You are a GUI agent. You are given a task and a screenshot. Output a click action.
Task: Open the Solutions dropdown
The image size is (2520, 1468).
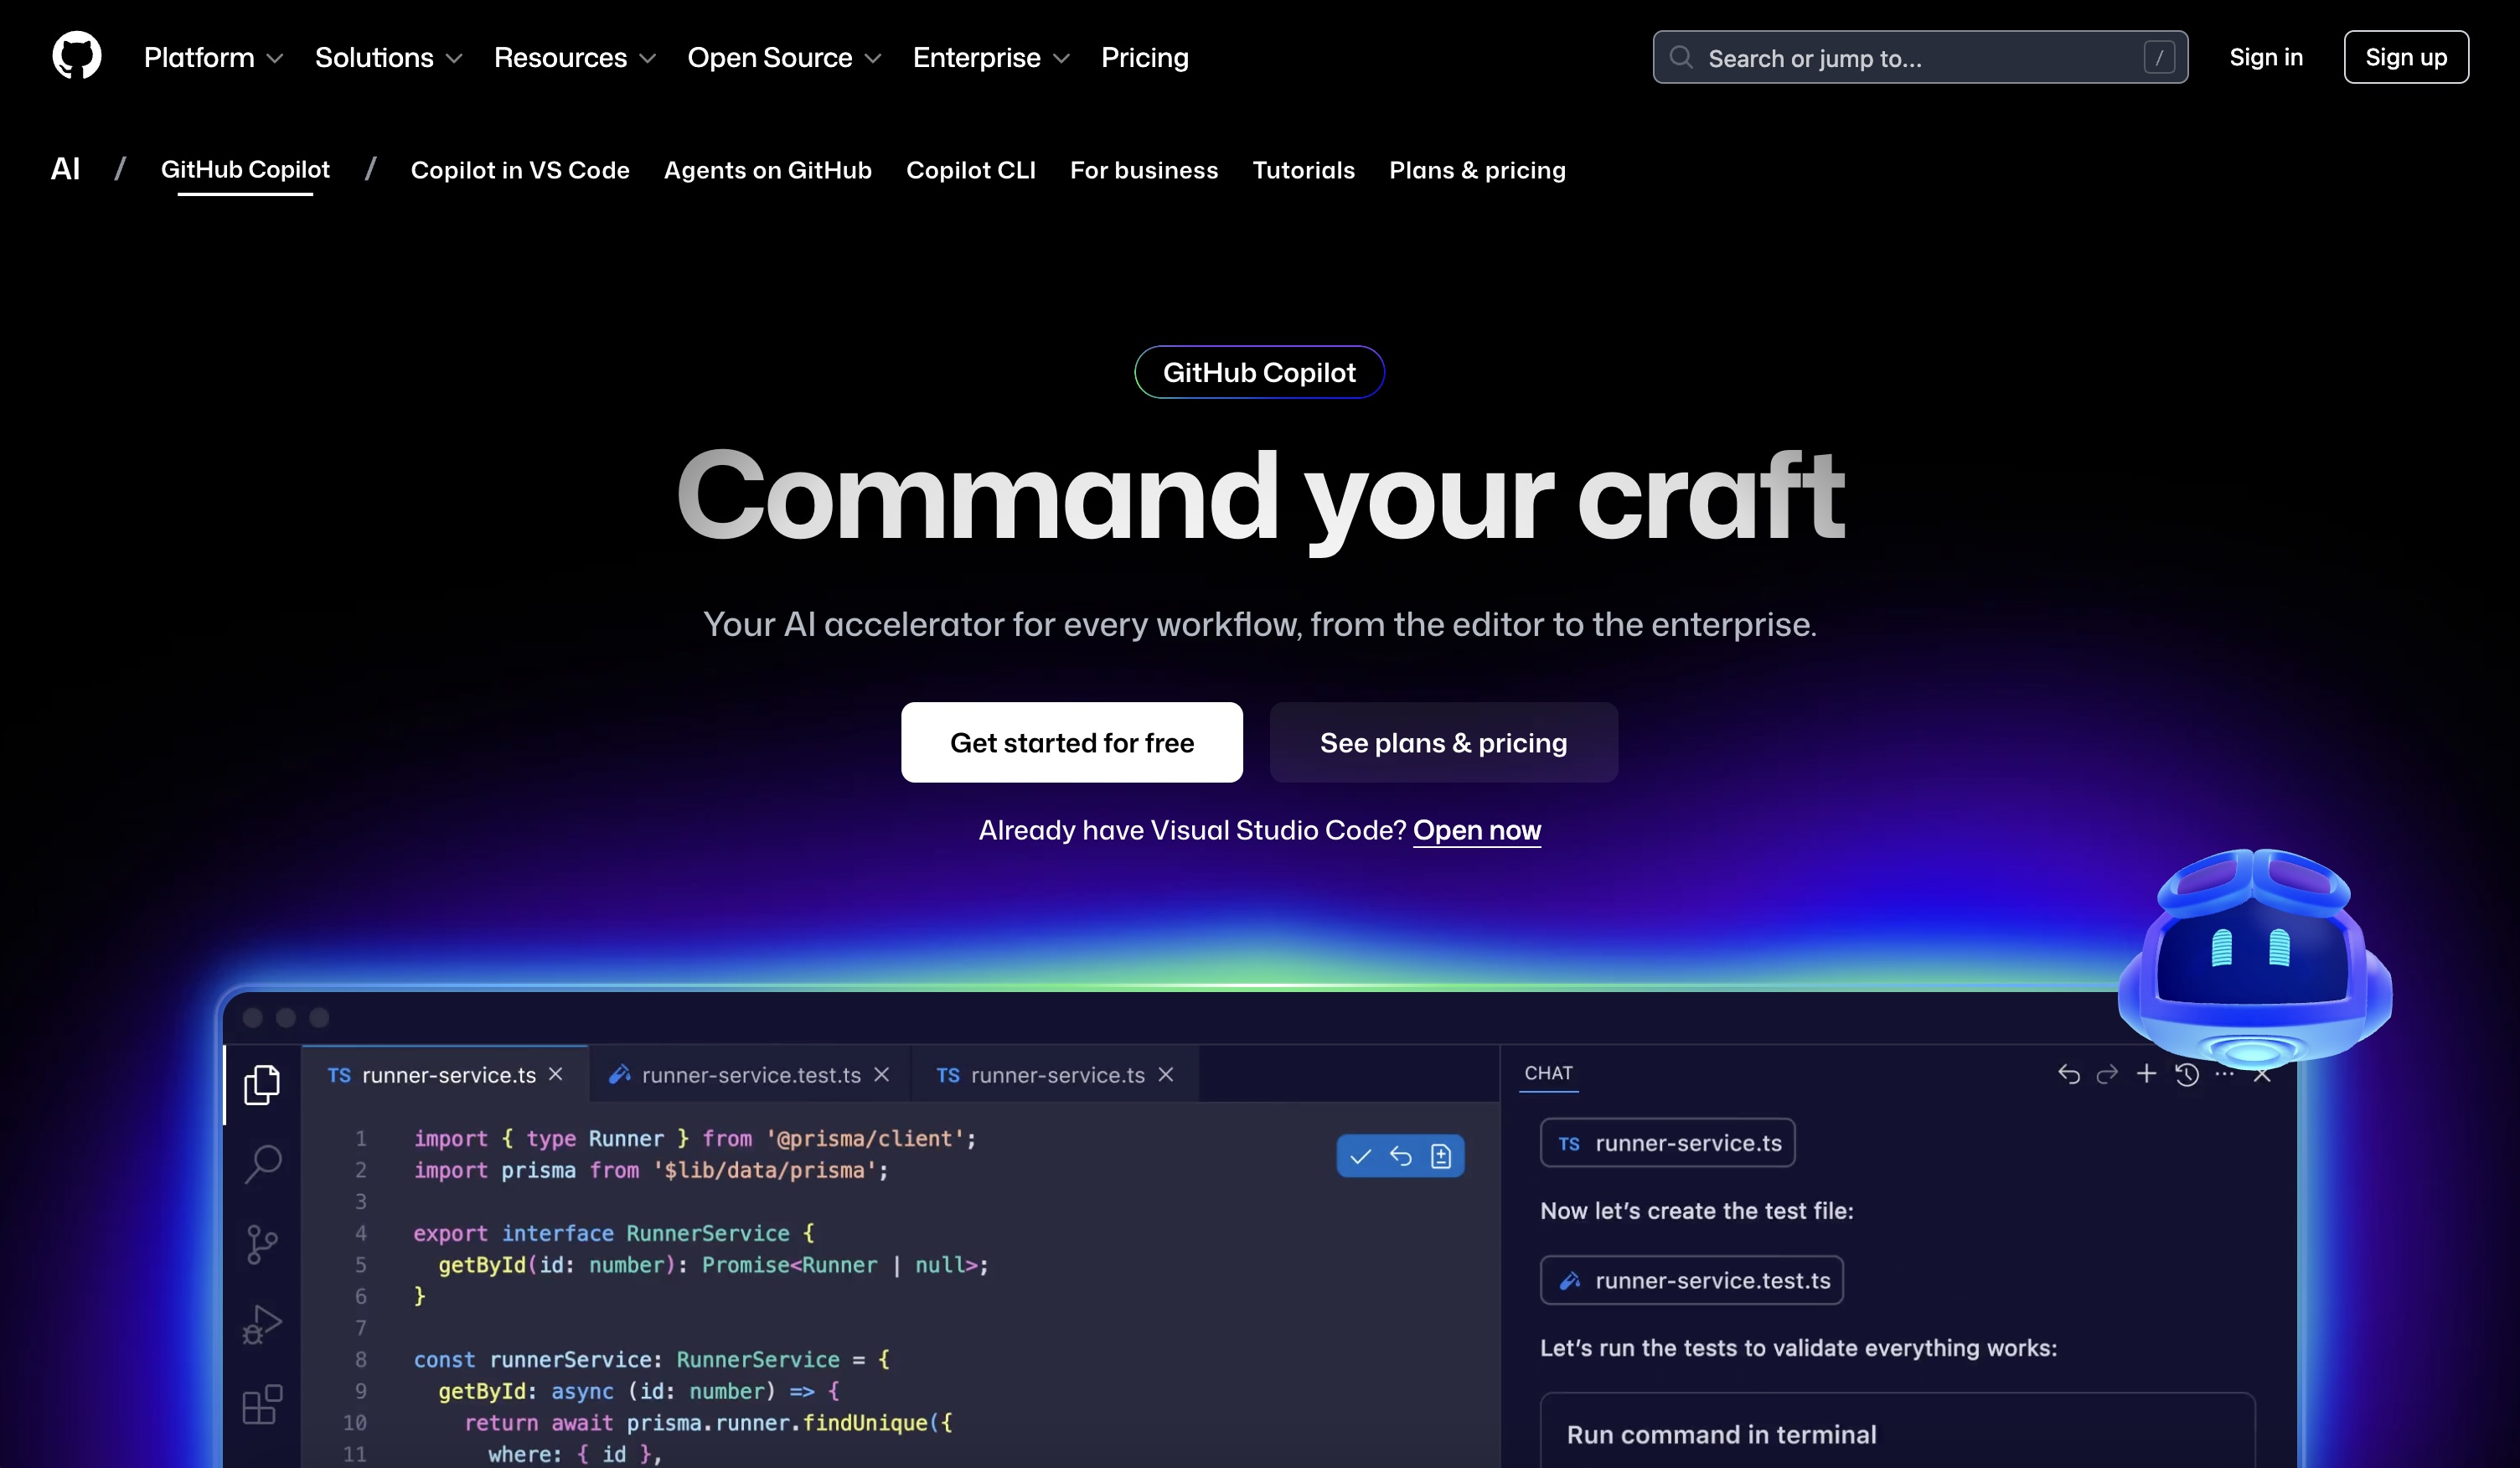coord(388,57)
